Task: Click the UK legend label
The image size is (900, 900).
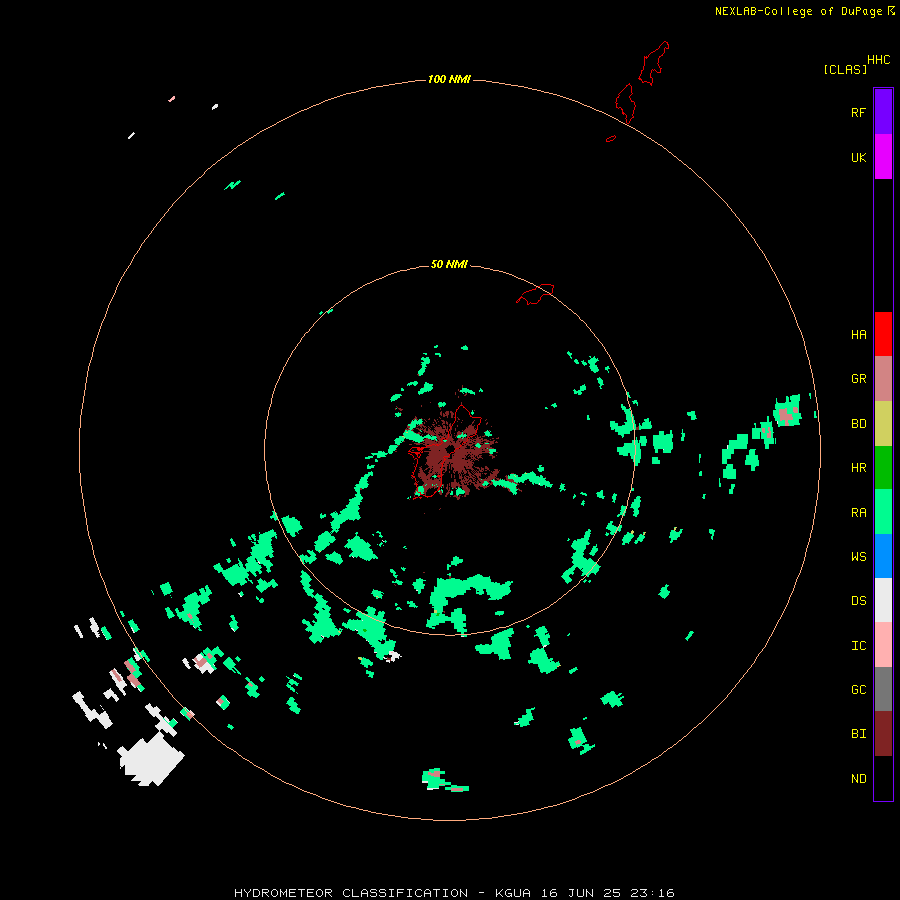Action: (858, 157)
